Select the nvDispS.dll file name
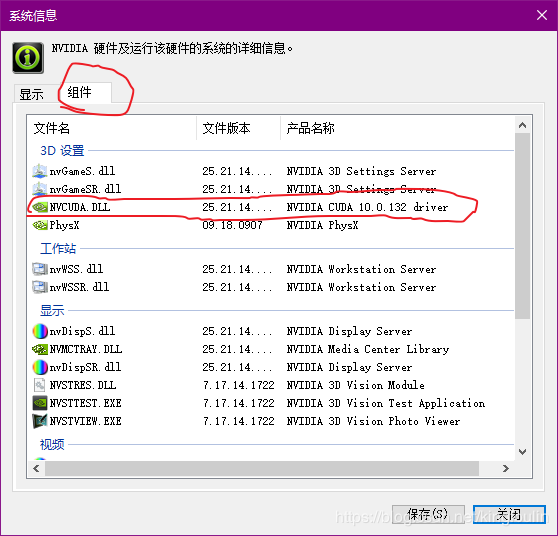The height and width of the screenshot is (536, 558). coord(82,331)
